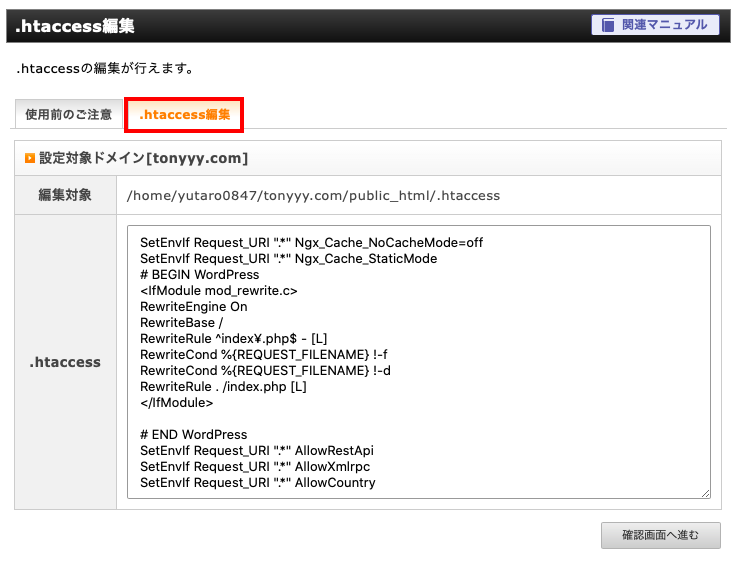Image resolution: width=741 pixels, height=566 pixels.
Task: Click the text '.htaccessの編集が行えます。'
Action: (105, 69)
